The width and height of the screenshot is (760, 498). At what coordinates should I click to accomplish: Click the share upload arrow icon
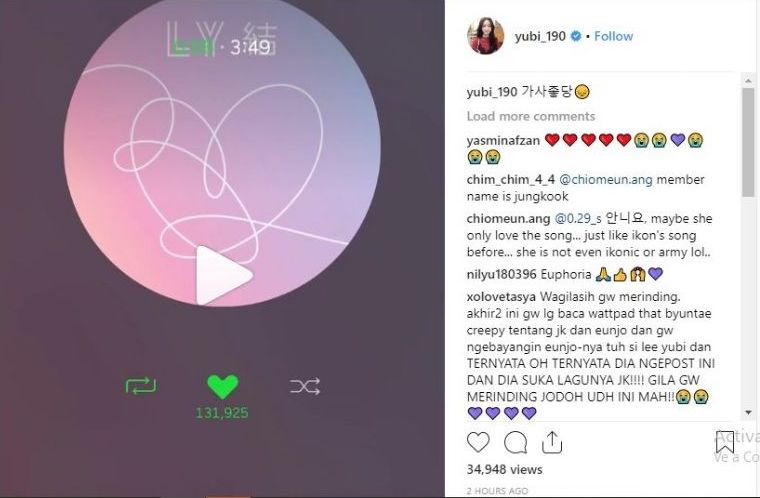[552, 442]
